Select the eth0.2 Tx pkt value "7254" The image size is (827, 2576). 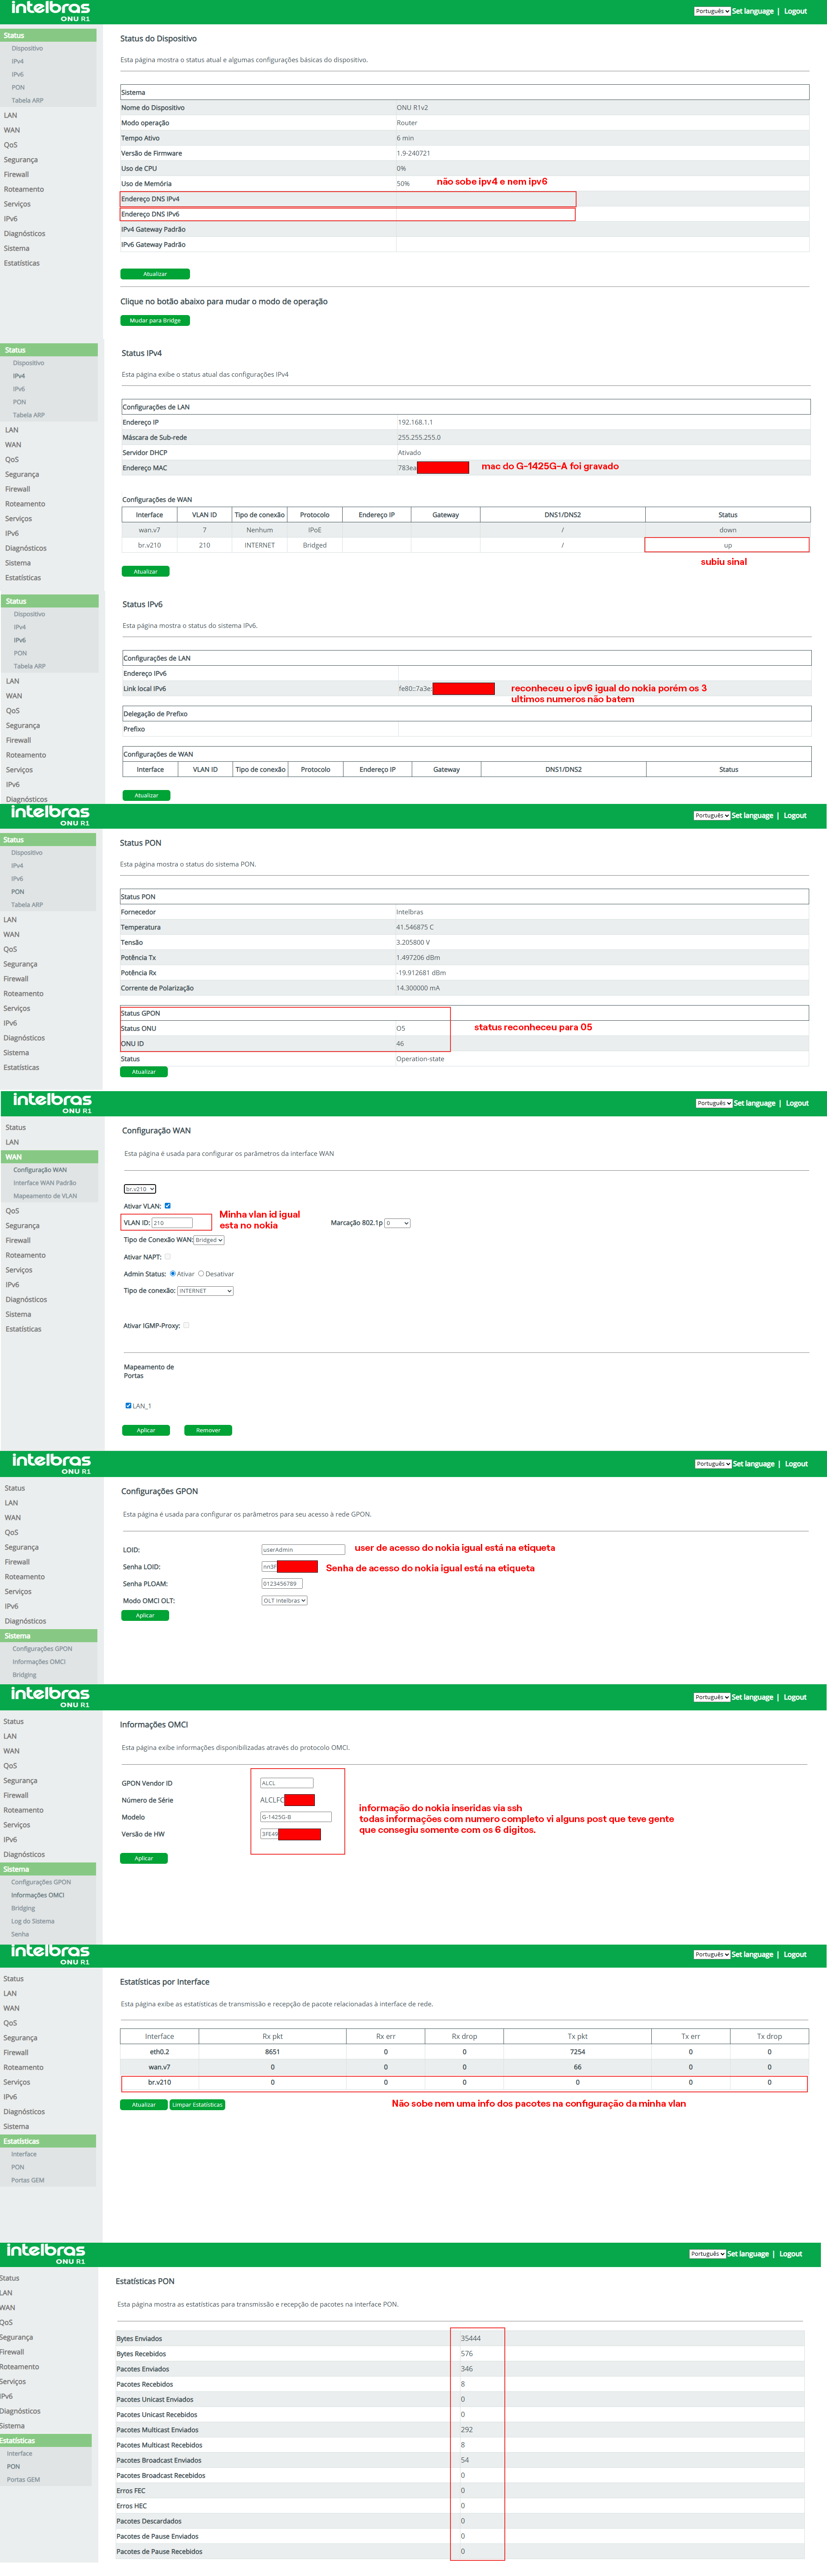pyautogui.click(x=577, y=2052)
